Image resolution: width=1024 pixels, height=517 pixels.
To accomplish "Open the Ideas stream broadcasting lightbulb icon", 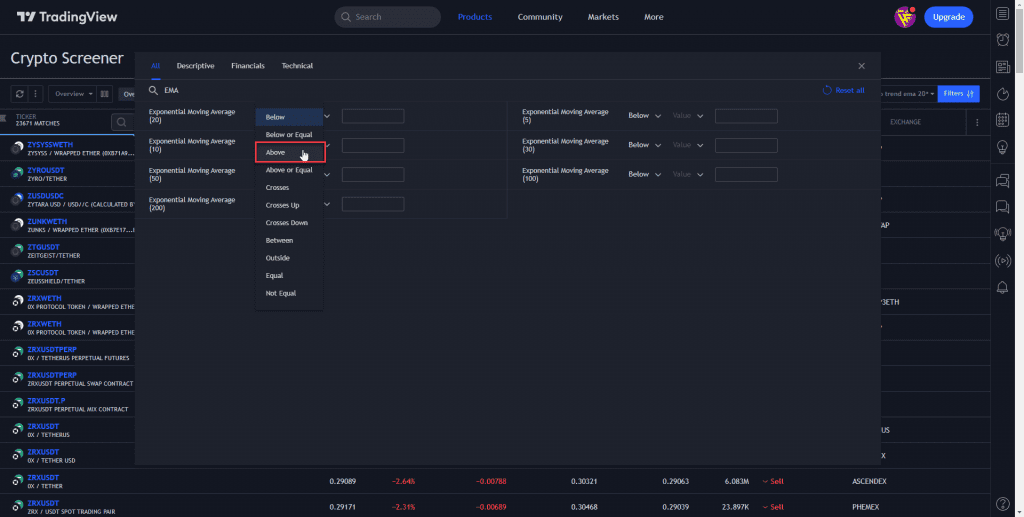I will pos(1002,234).
